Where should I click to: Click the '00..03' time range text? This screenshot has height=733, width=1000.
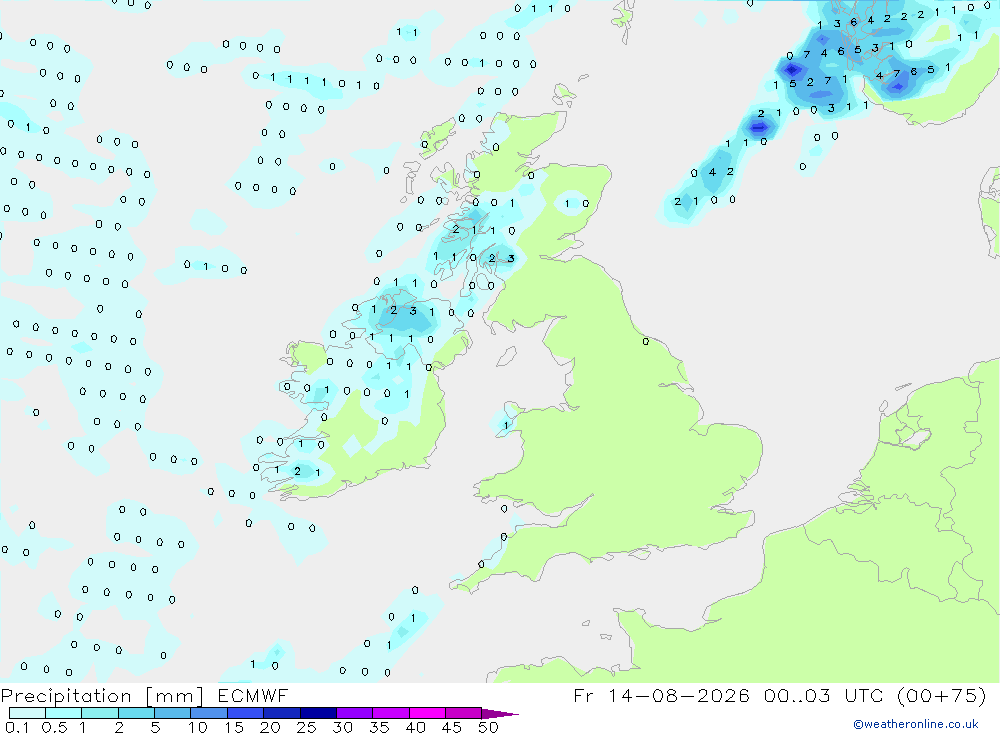[797, 695]
